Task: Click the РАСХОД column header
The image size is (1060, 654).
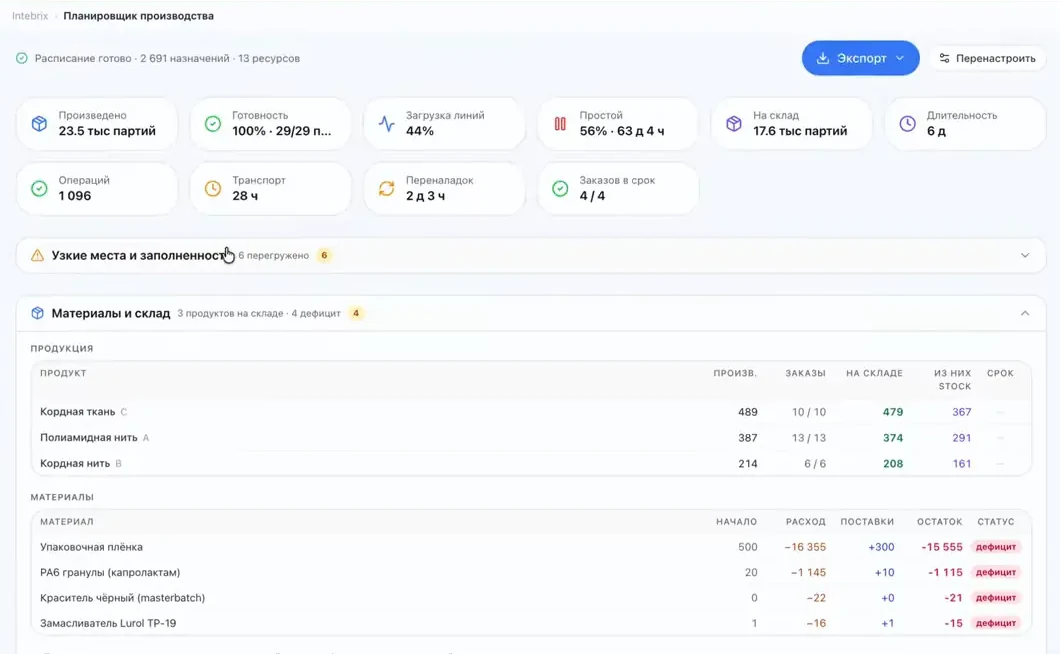Action: (x=805, y=522)
